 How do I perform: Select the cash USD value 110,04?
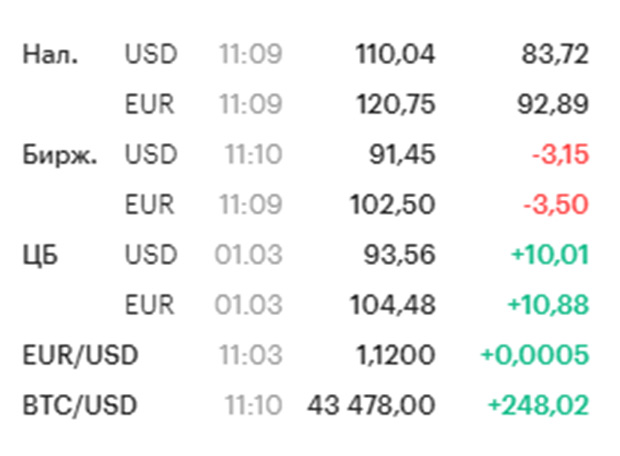395,54
